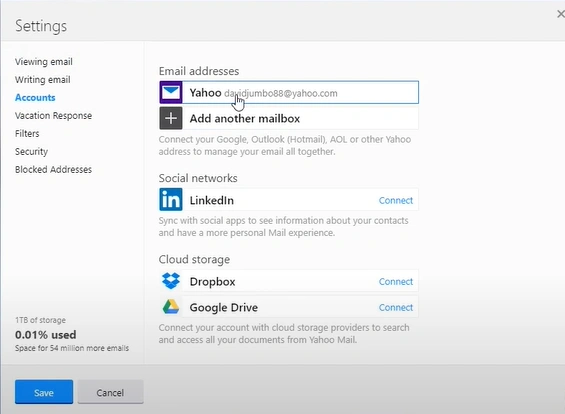Screen dimensions: 565x414
Task: Open the Security settings section
Action: click(x=31, y=152)
